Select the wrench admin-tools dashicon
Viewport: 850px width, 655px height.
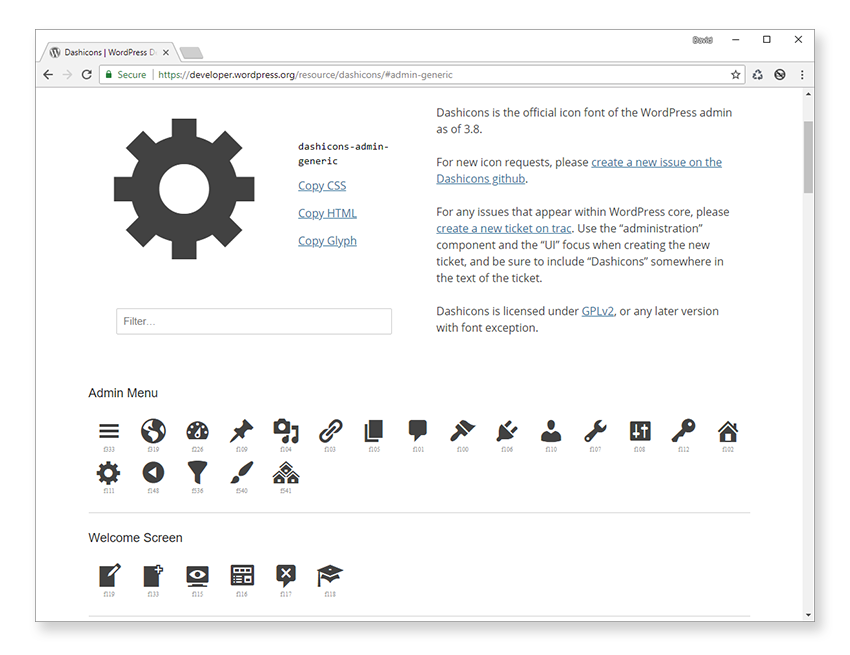pos(595,431)
